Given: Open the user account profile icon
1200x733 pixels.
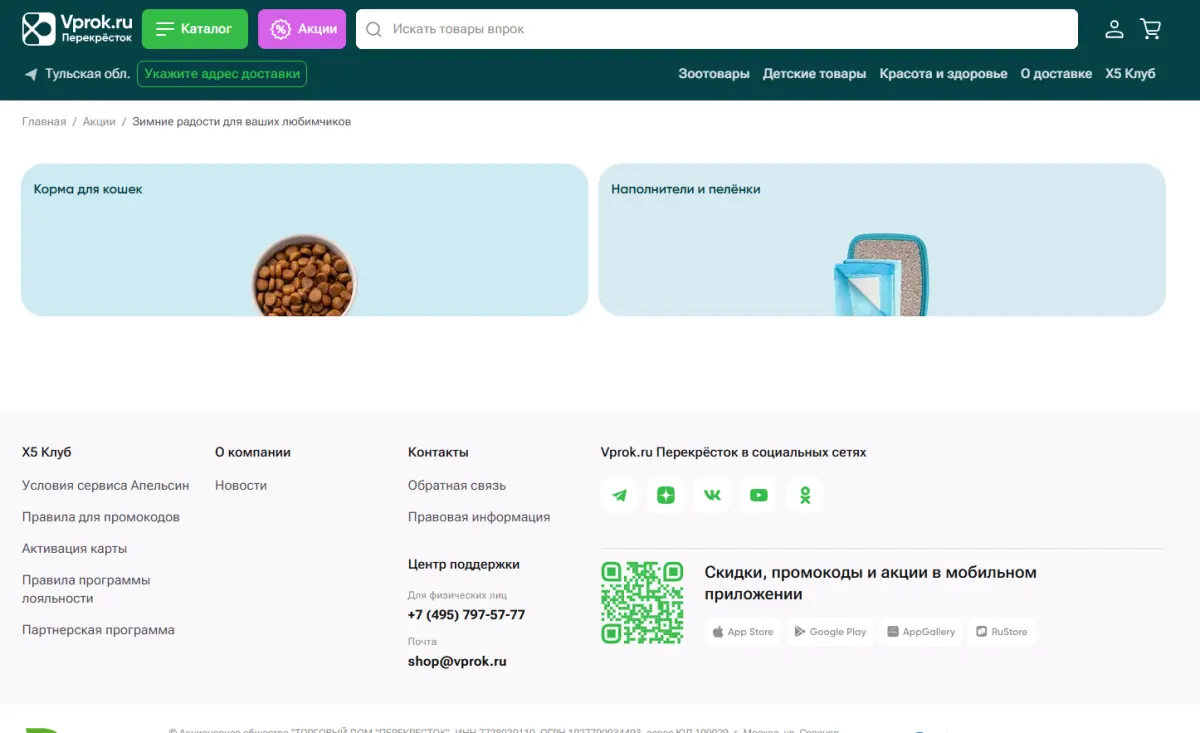Looking at the screenshot, I should pyautogui.click(x=1114, y=29).
